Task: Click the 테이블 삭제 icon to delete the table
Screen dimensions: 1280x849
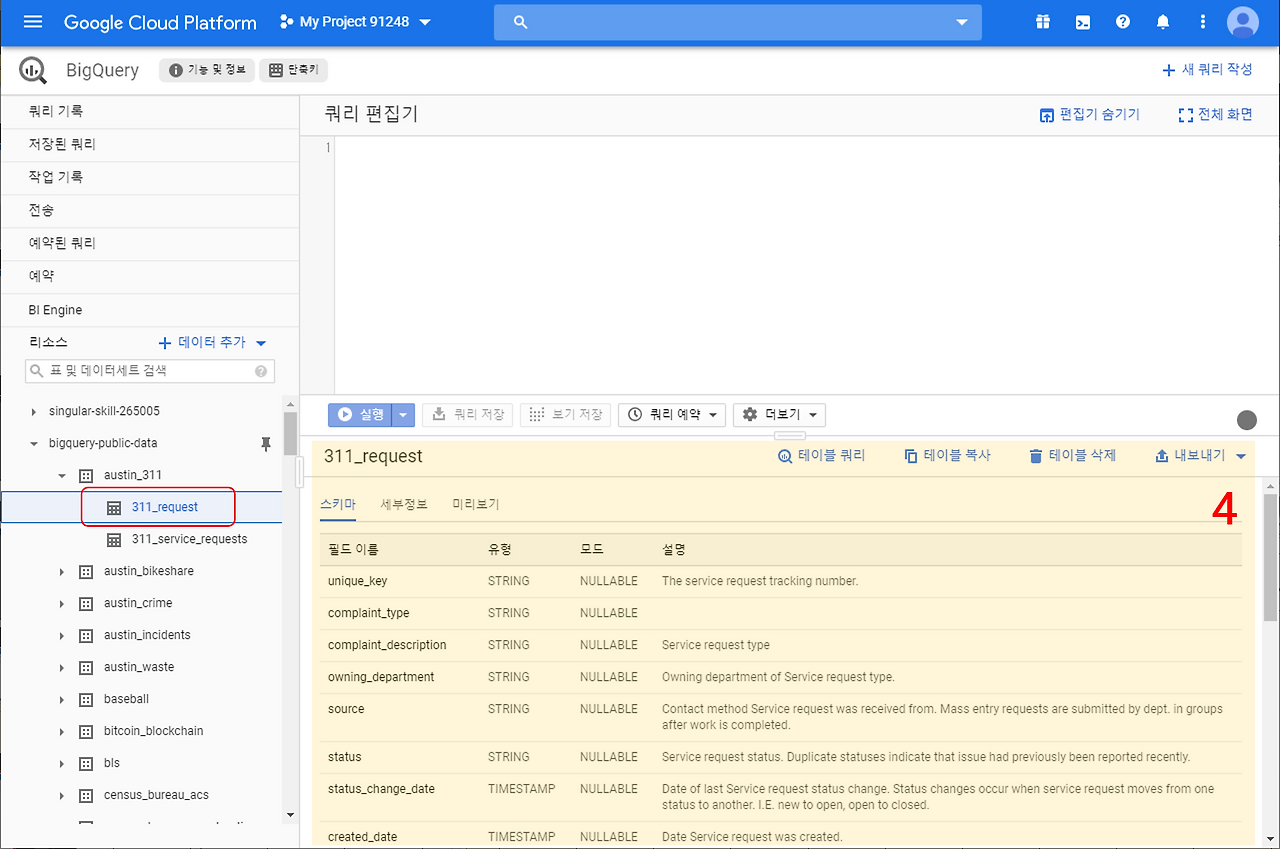Action: pos(1036,455)
